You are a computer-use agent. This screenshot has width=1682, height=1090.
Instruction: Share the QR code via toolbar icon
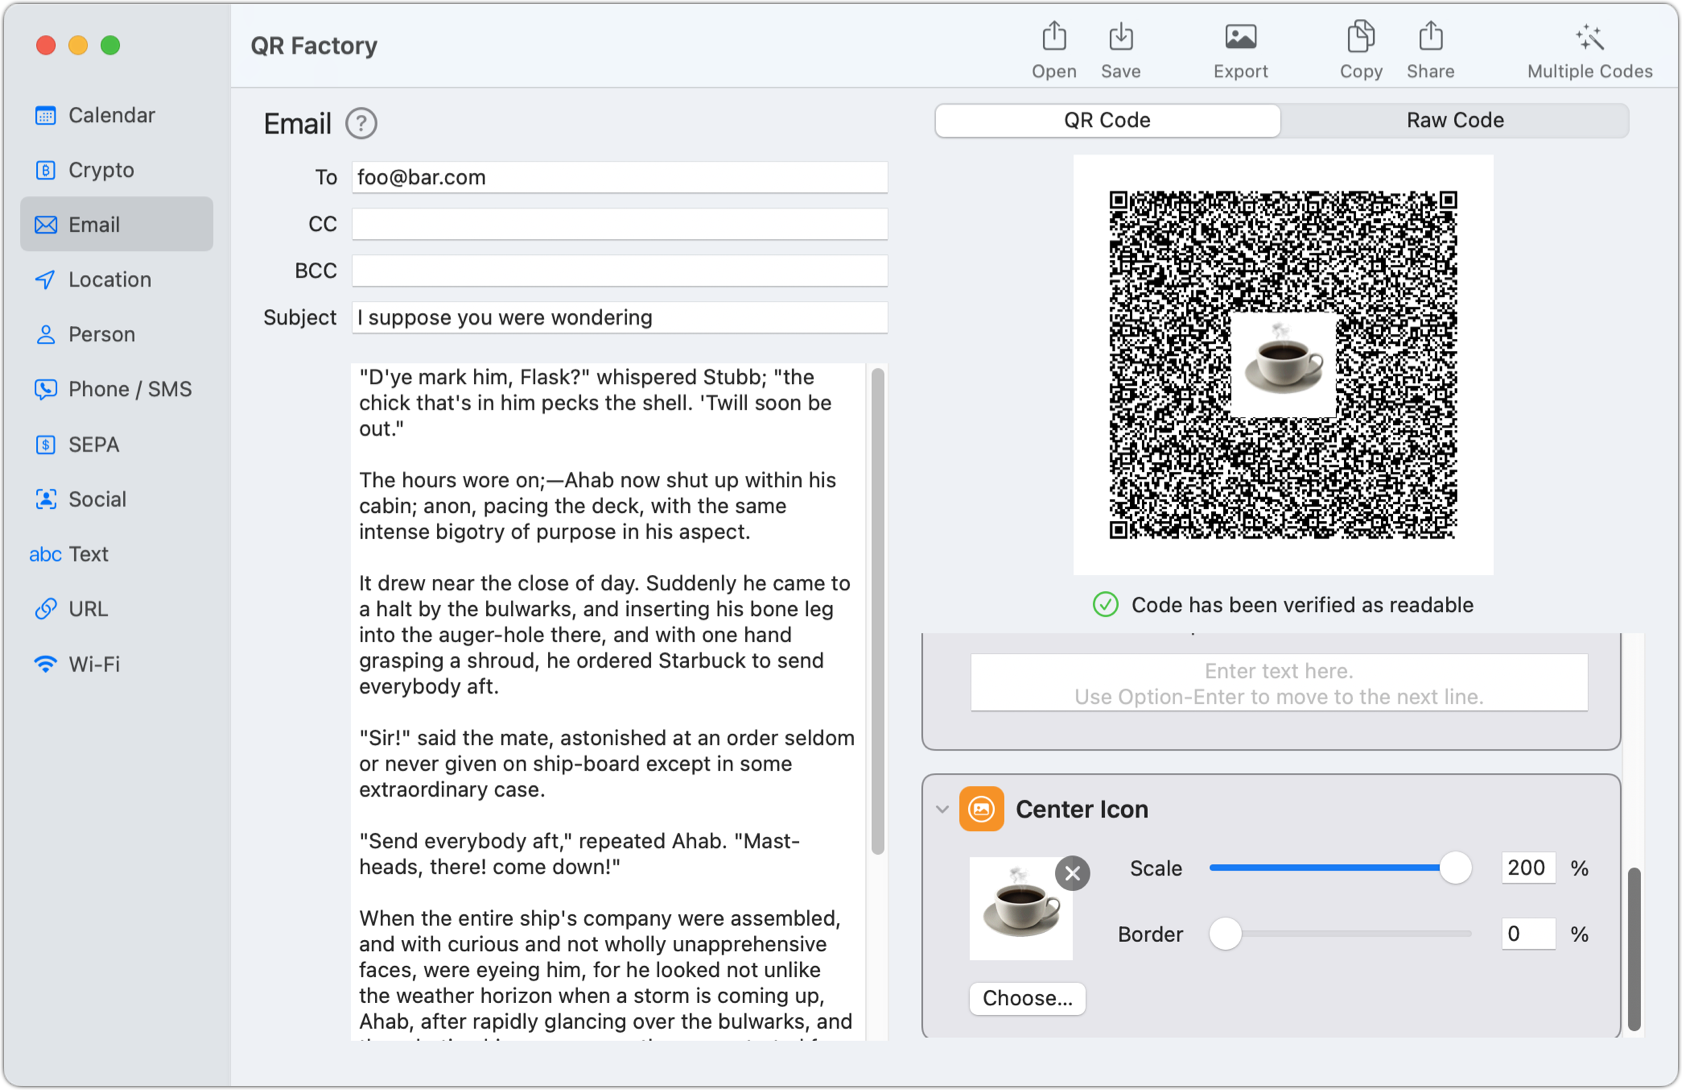pos(1430,47)
